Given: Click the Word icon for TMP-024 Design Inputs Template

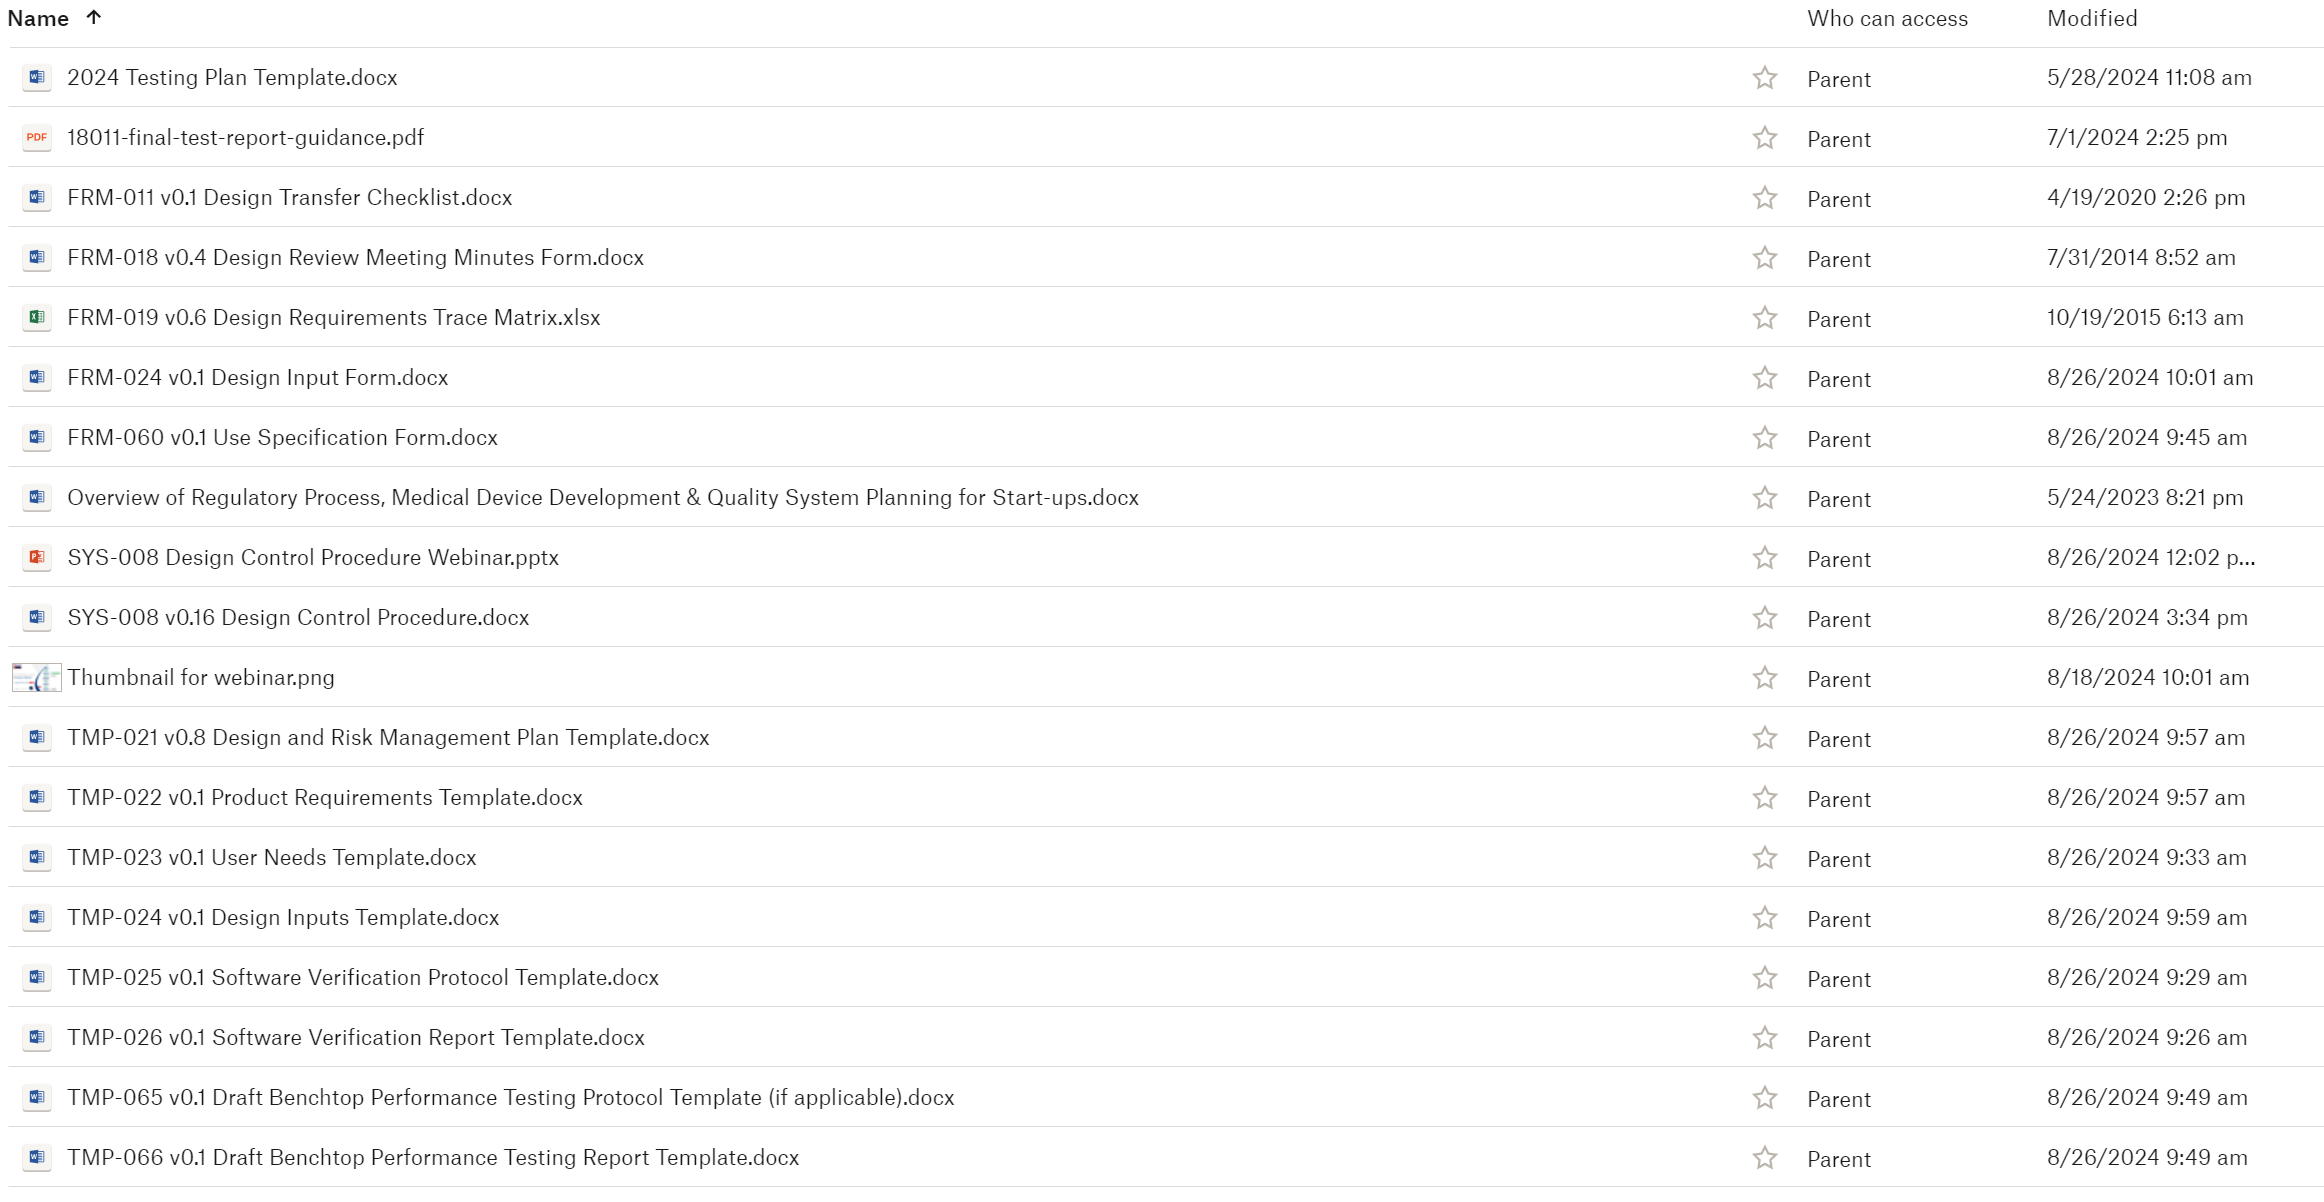Looking at the screenshot, I should 37,917.
